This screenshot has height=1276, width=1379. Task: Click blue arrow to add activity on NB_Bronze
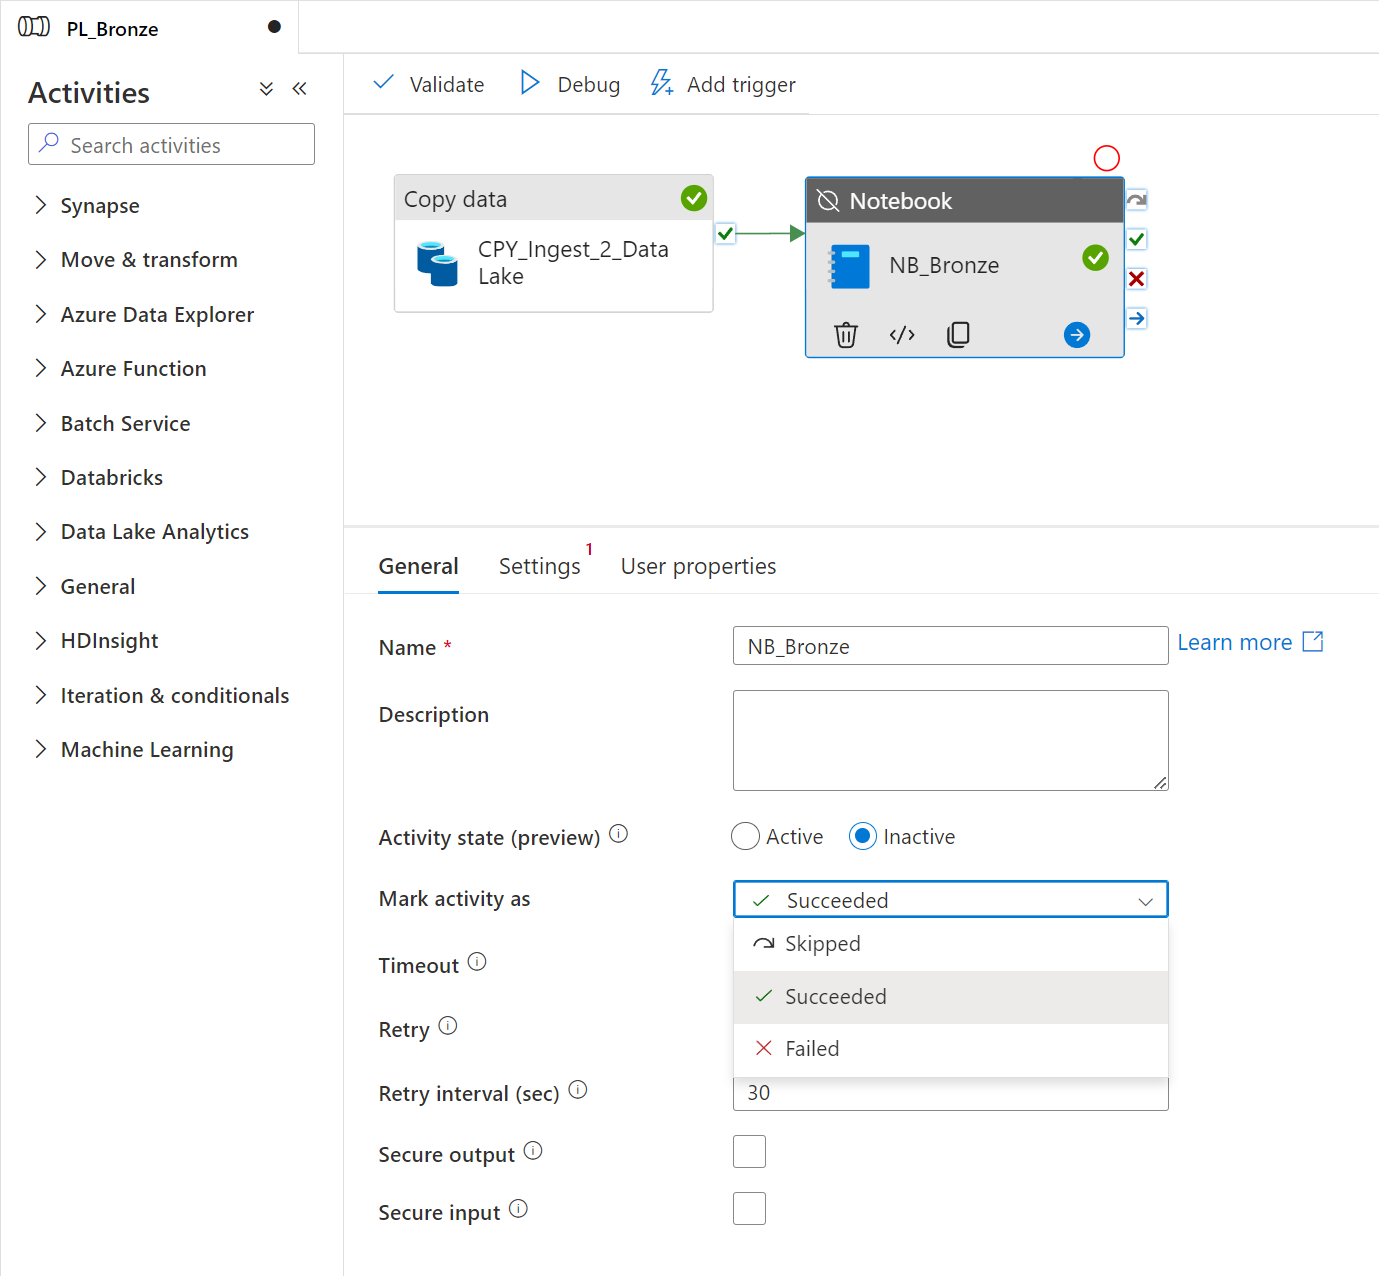(x=1077, y=335)
